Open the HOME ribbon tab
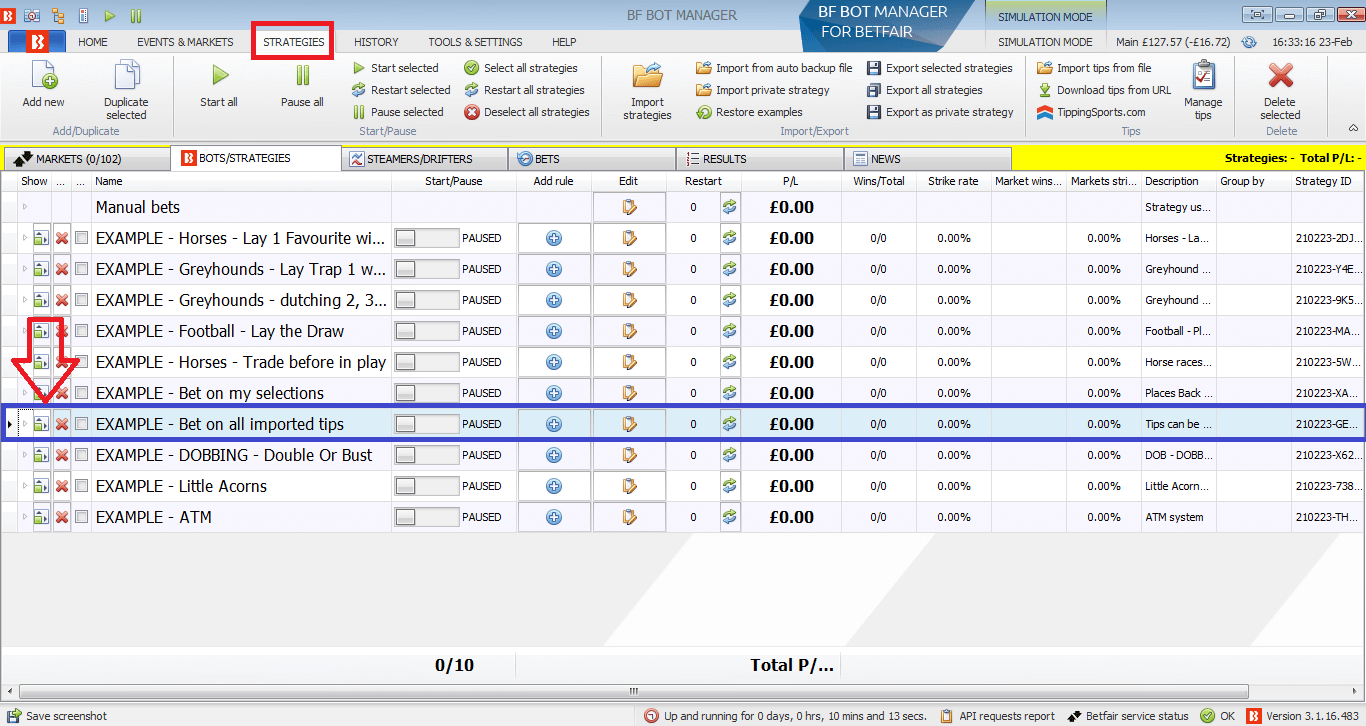Screen dimensions: 1366x726 click(93, 42)
